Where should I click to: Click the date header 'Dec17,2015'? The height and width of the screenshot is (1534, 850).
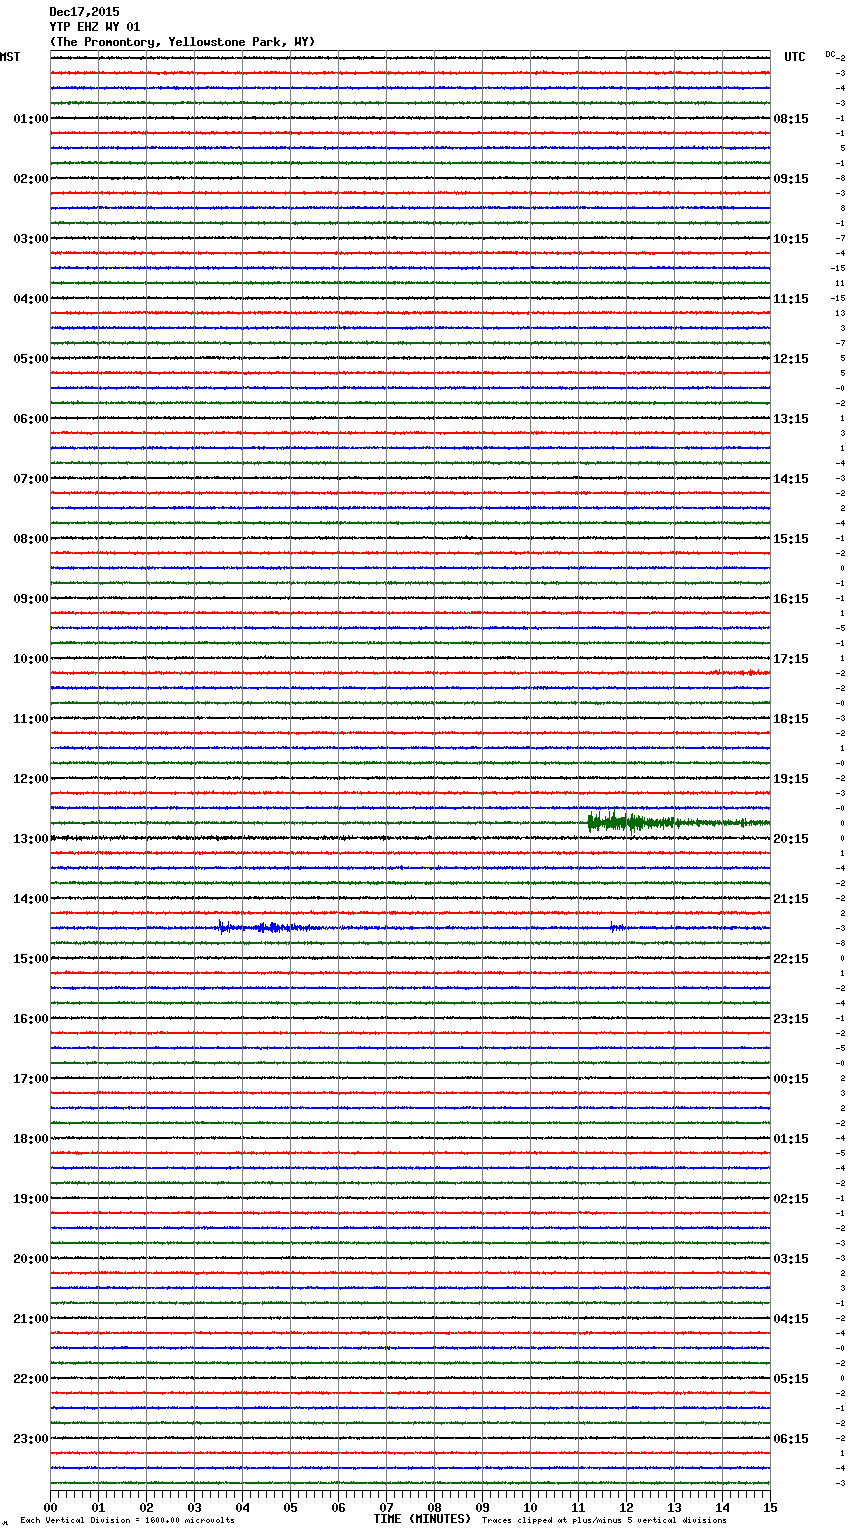pyautogui.click(x=84, y=12)
